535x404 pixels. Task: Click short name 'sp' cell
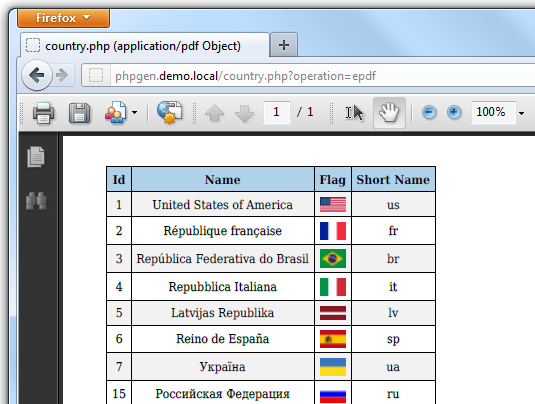tap(393, 339)
